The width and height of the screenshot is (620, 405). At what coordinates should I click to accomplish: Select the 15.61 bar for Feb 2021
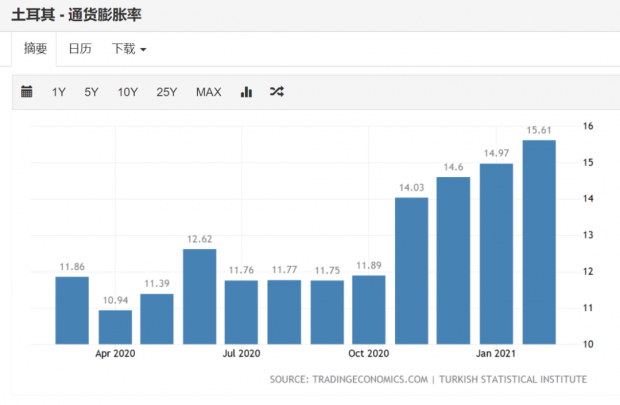point(539,242)
